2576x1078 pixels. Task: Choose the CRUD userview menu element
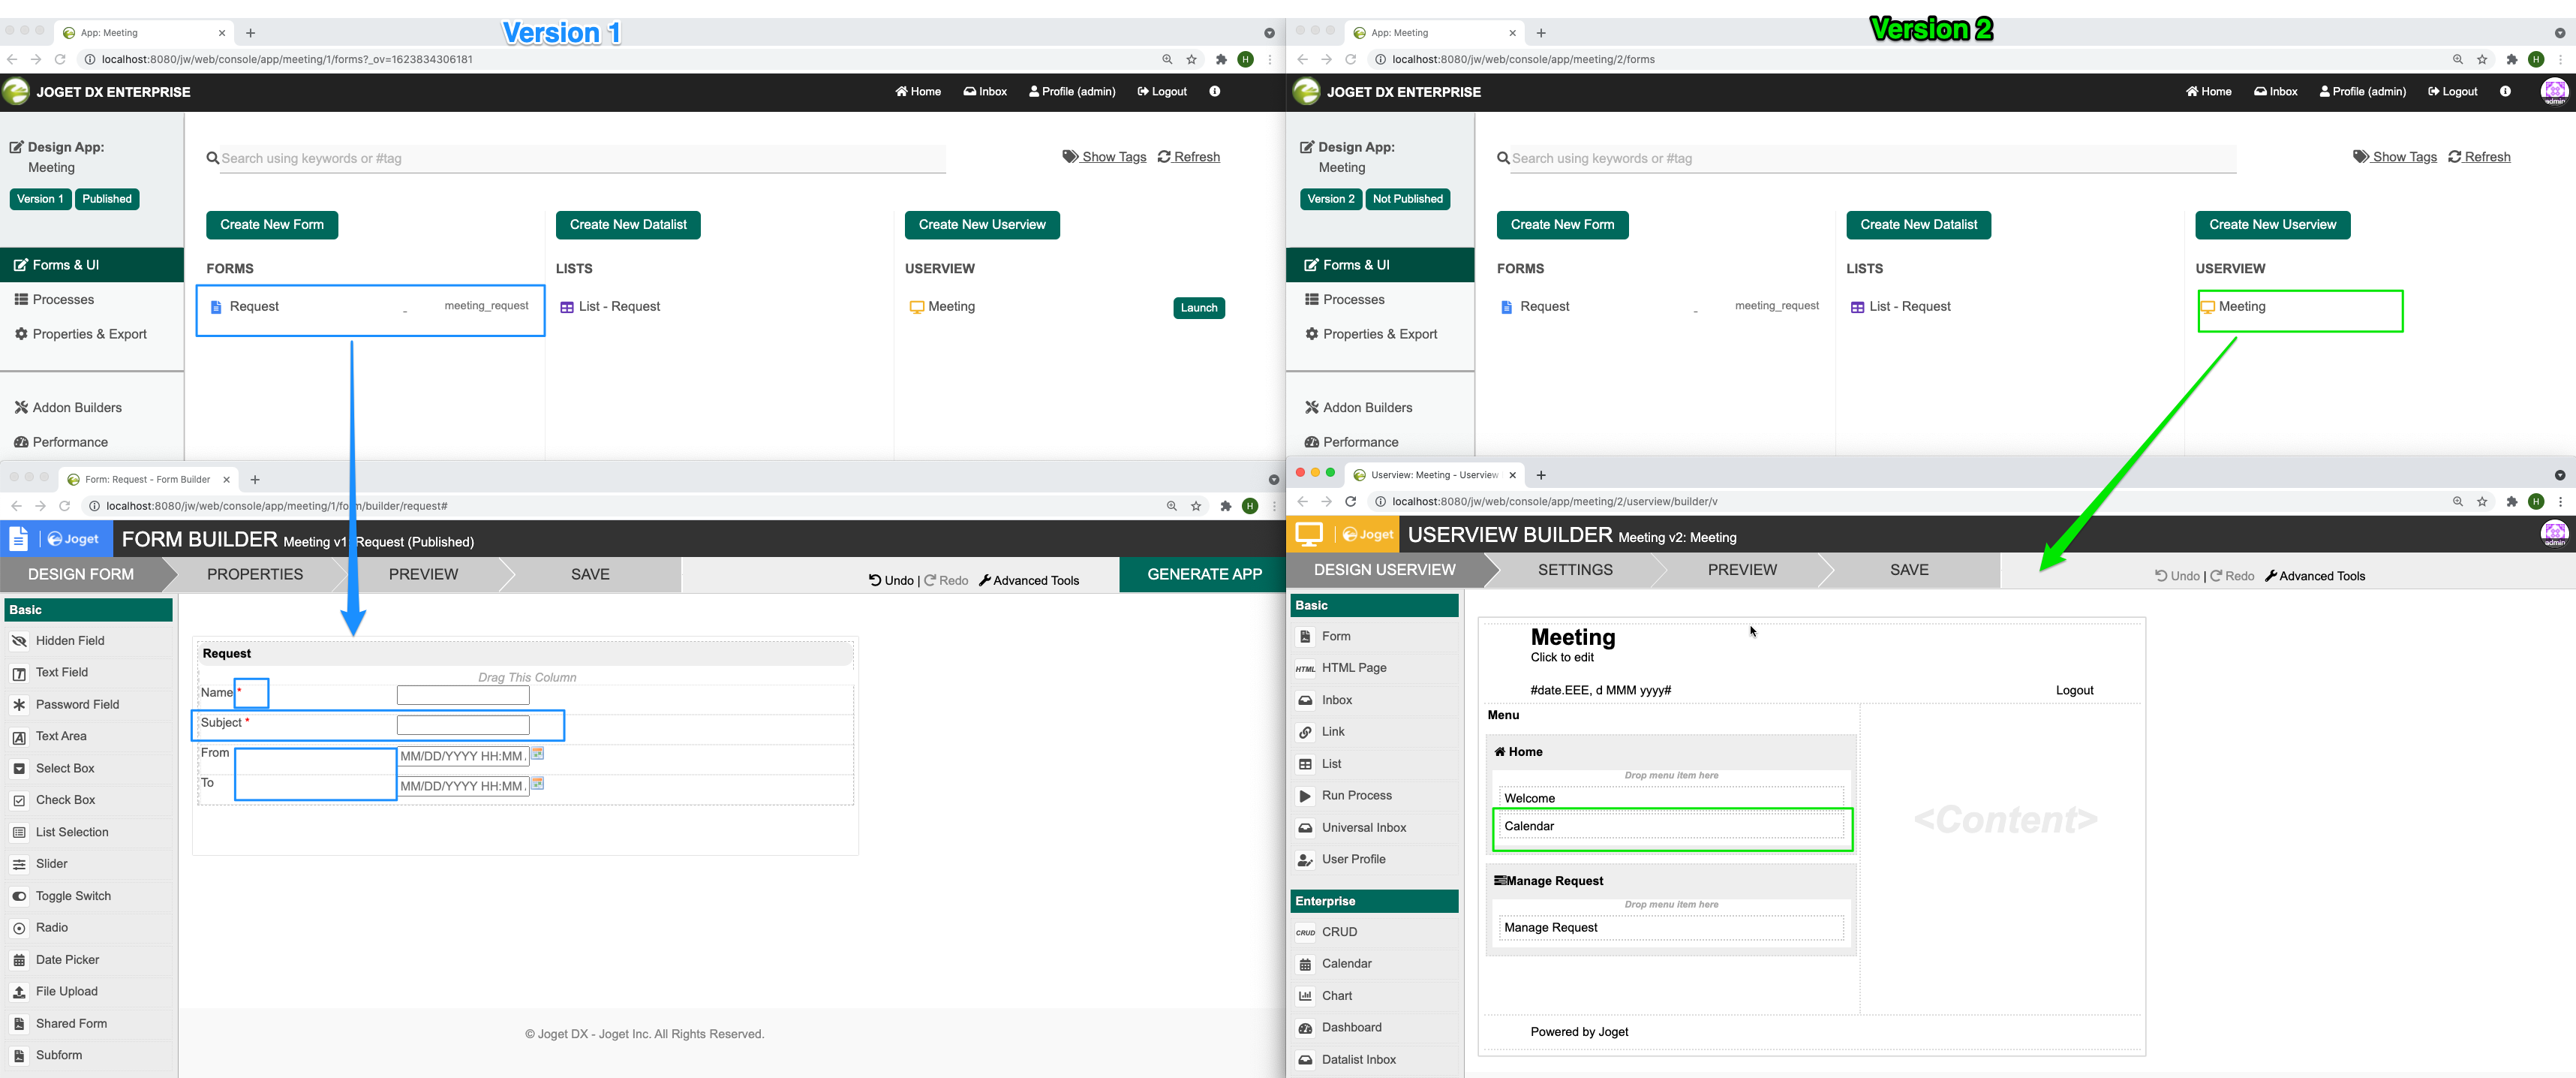coord(1339,932)
